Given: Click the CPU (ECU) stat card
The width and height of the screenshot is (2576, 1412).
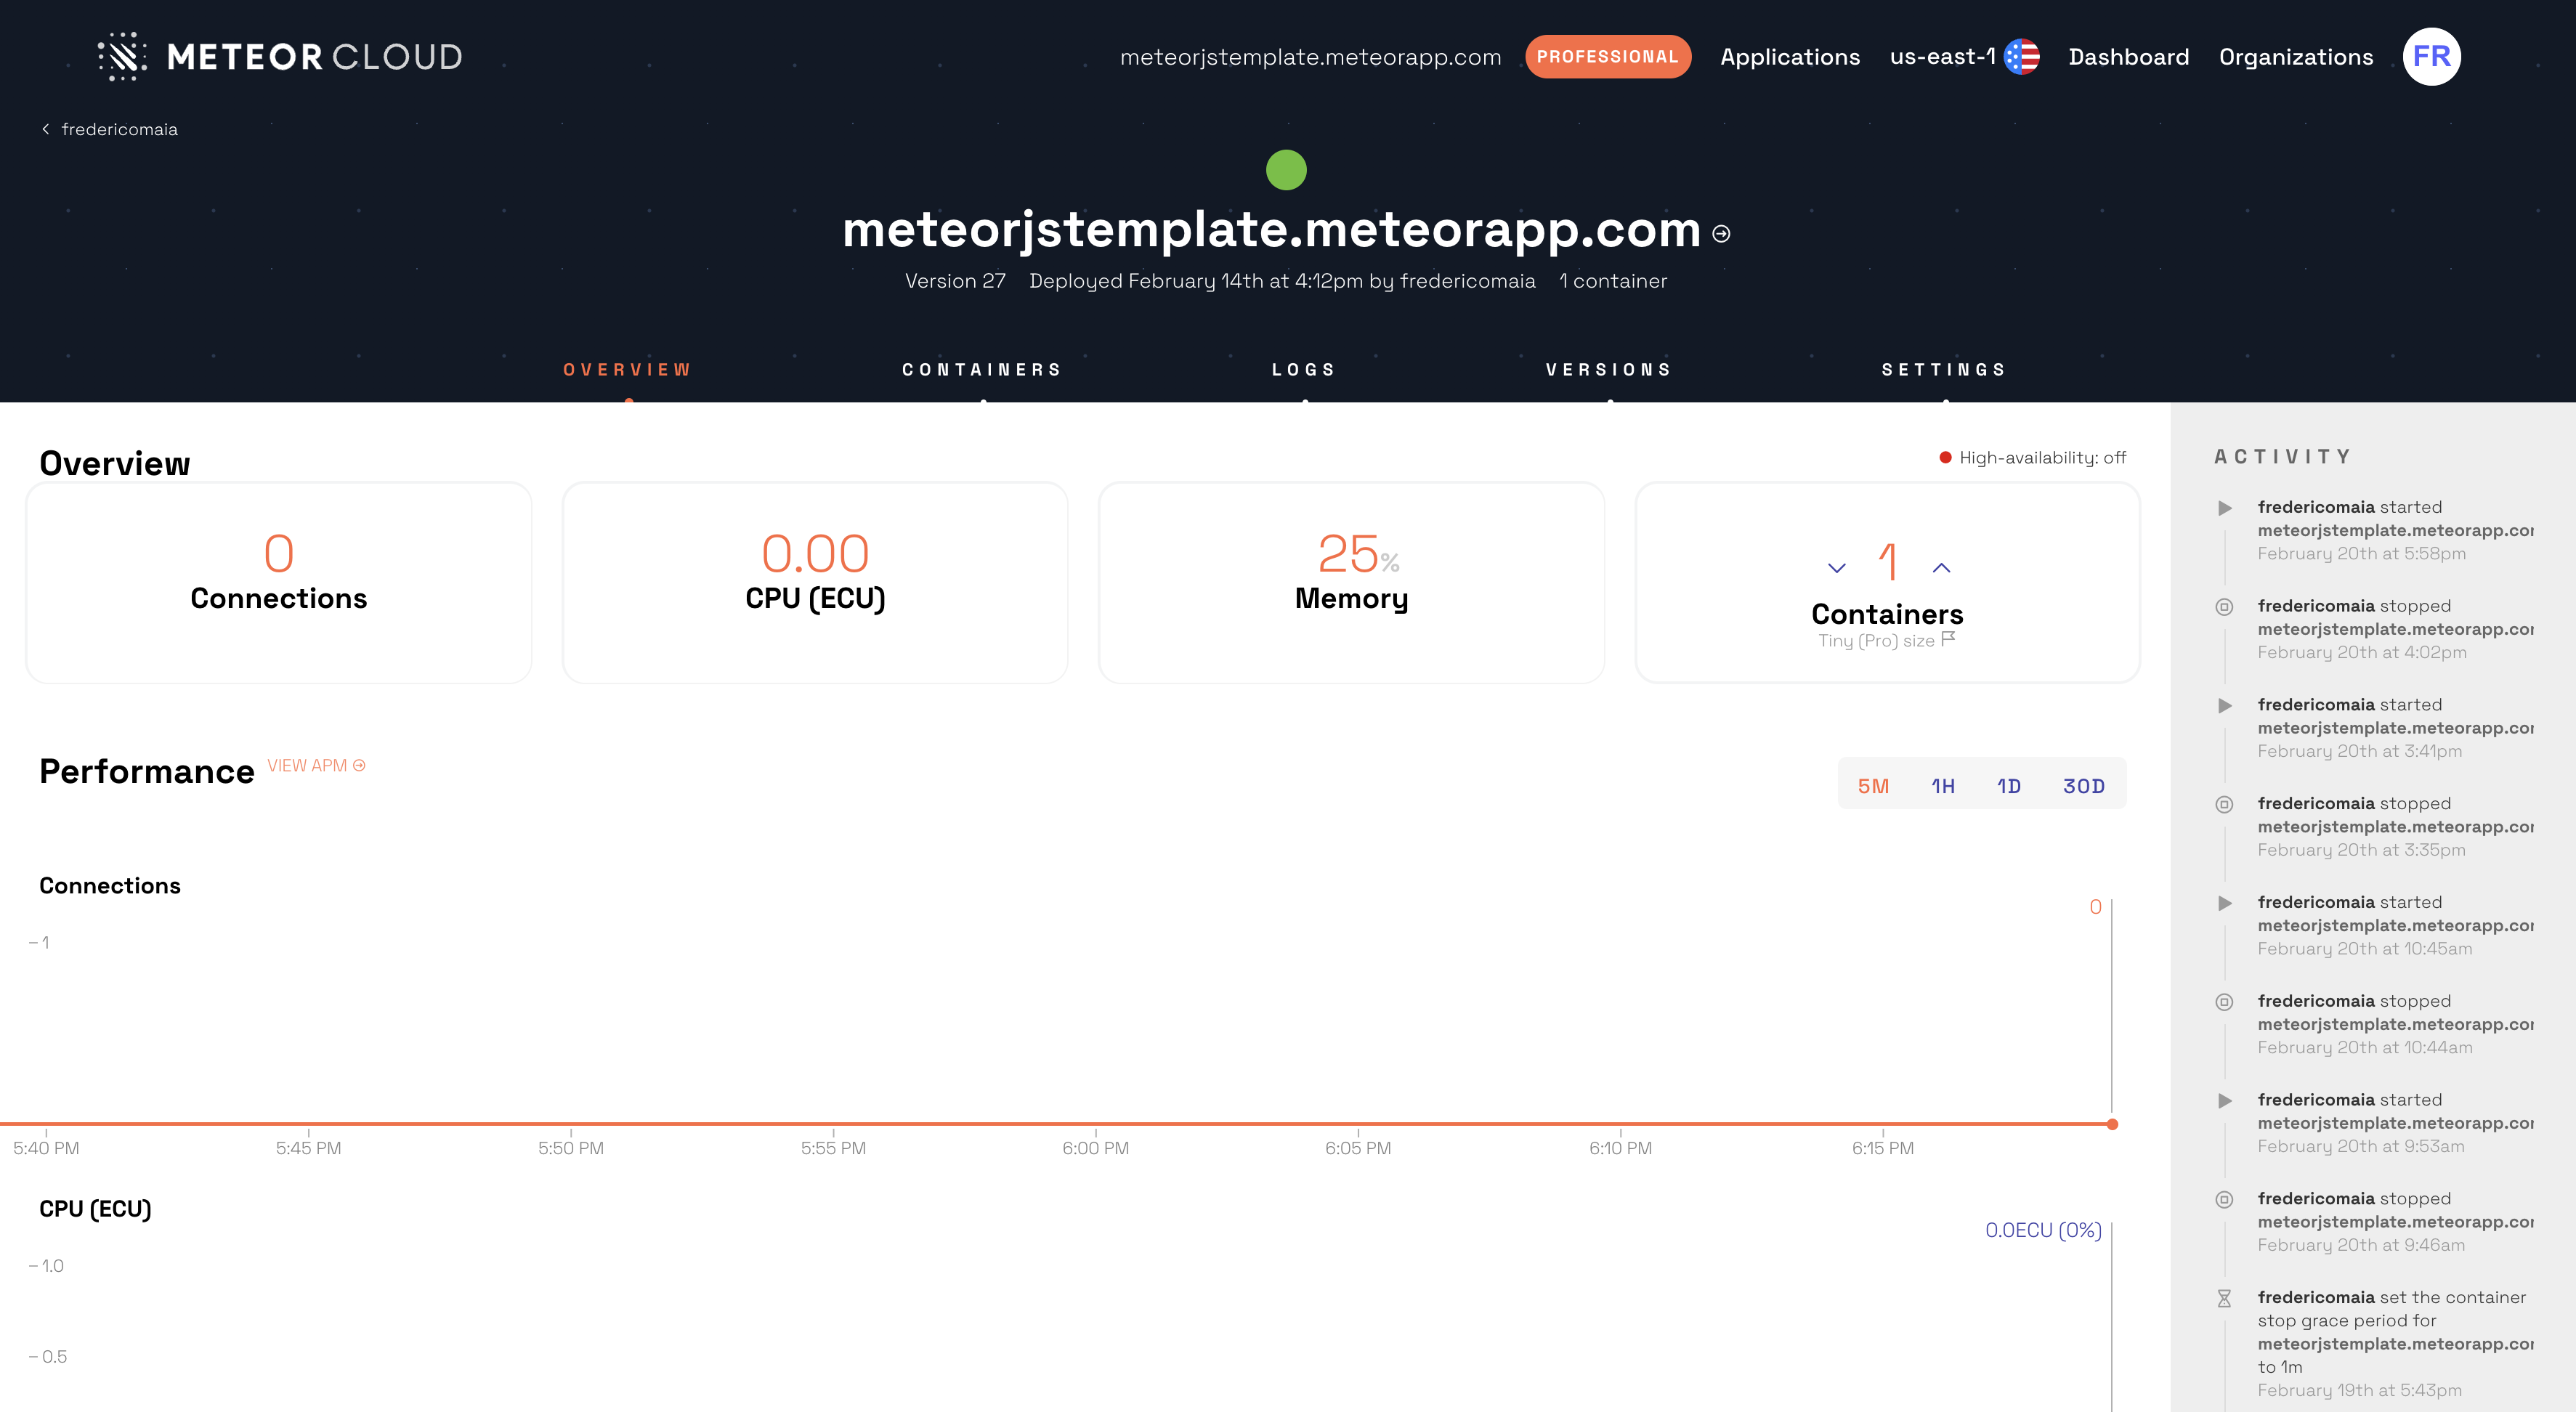Looking at the screenshot, I should [x=815, y=583].
